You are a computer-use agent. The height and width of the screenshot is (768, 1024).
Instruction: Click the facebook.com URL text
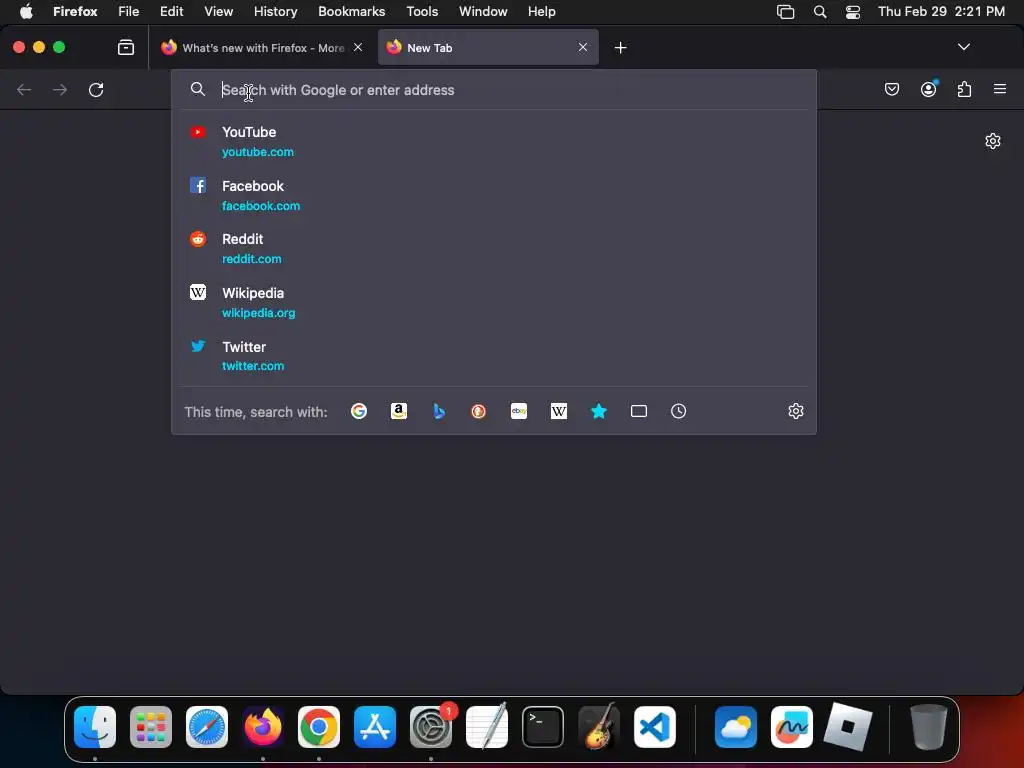tap(261, 206)
